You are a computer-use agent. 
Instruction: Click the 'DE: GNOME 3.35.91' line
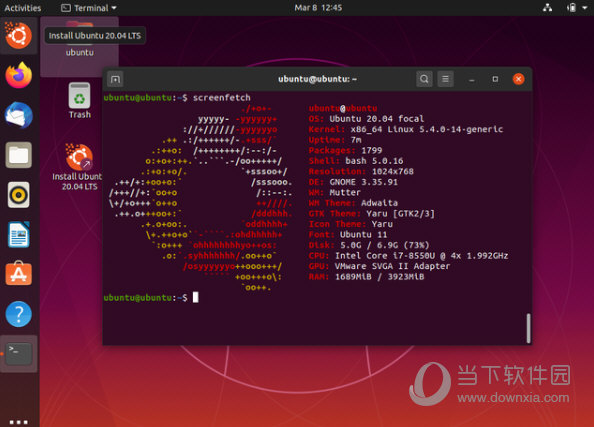click(353, 182)
